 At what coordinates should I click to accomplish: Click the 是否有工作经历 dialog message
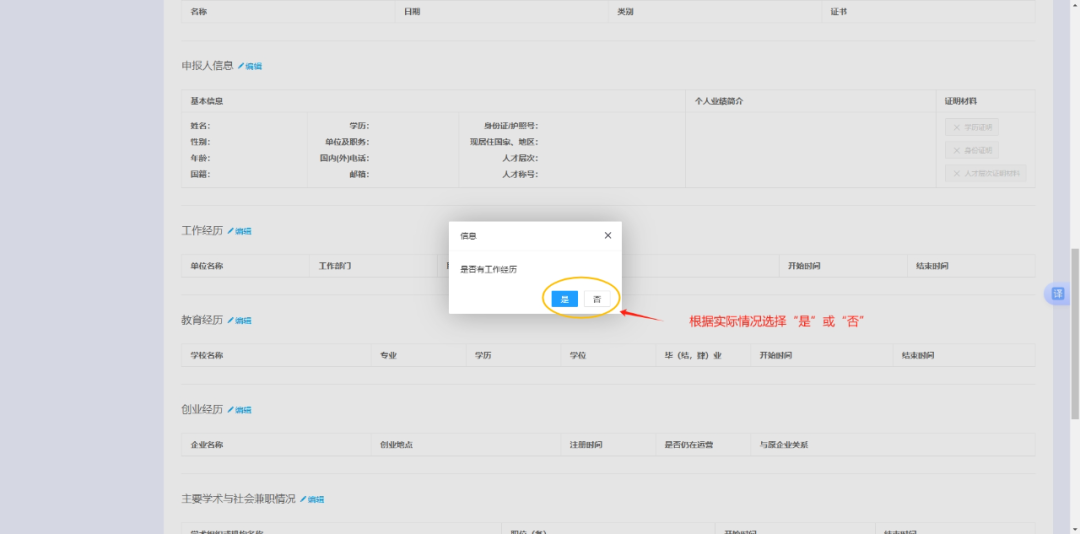(488, 269)
